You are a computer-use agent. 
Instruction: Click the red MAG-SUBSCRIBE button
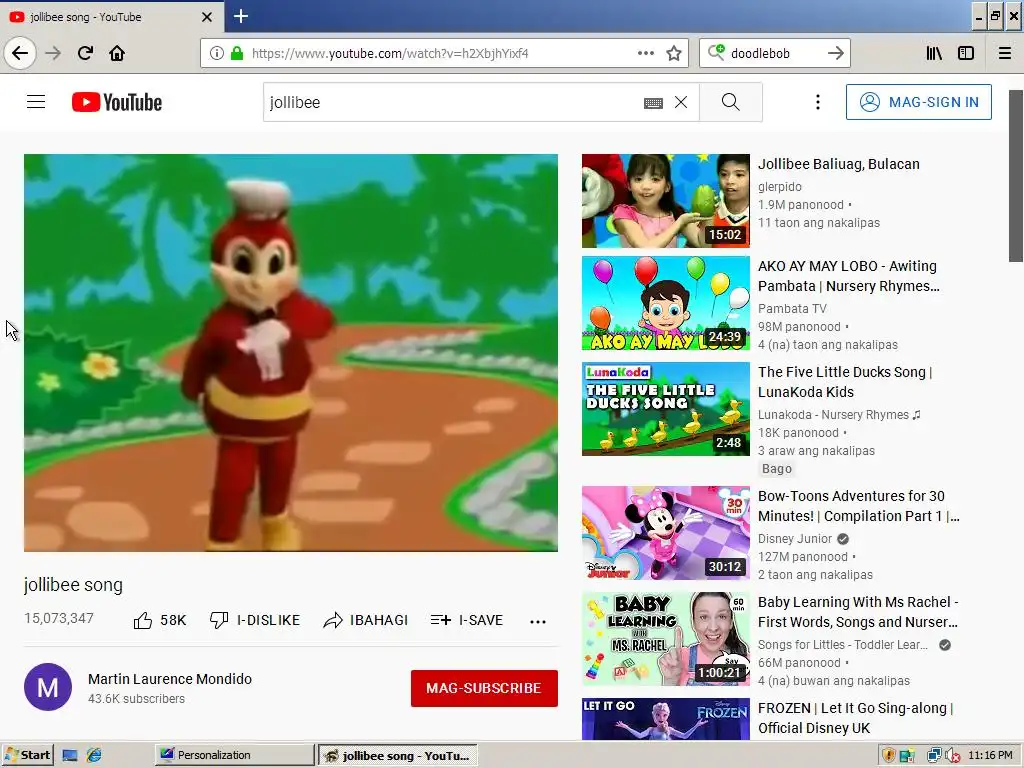(x=484, y=688)
